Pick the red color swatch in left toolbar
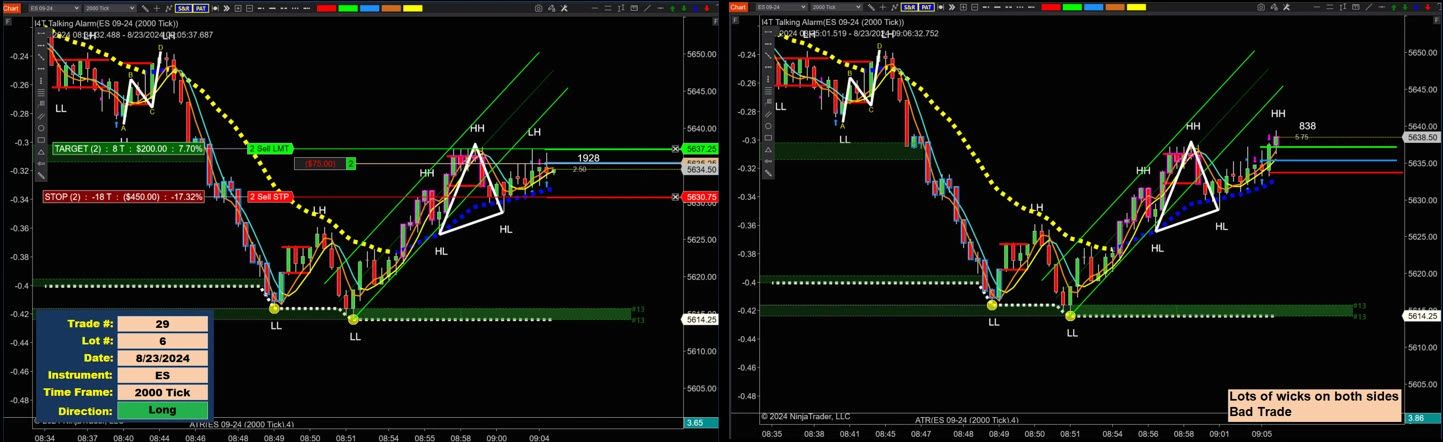This screenshot has height=442, width=1443. pos(326,8)
